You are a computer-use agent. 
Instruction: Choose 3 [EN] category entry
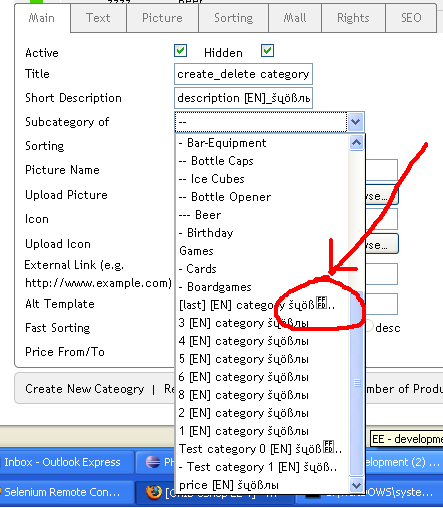[x=262, y=323]
